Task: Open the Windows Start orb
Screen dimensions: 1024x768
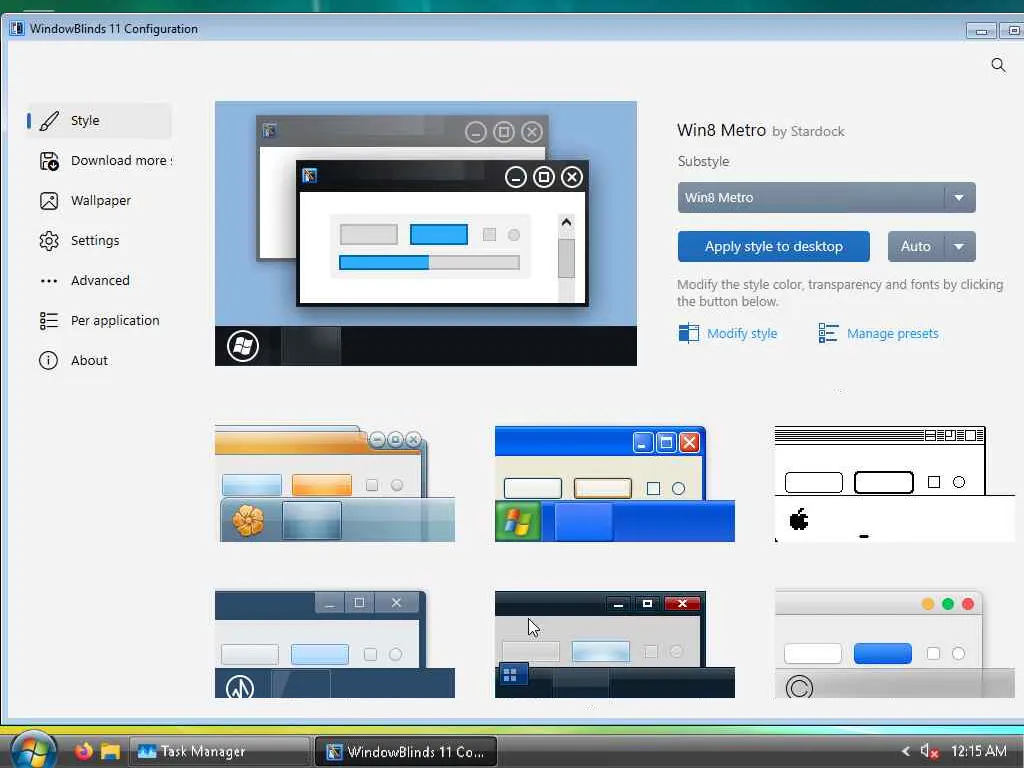Action: coord(34,750)
